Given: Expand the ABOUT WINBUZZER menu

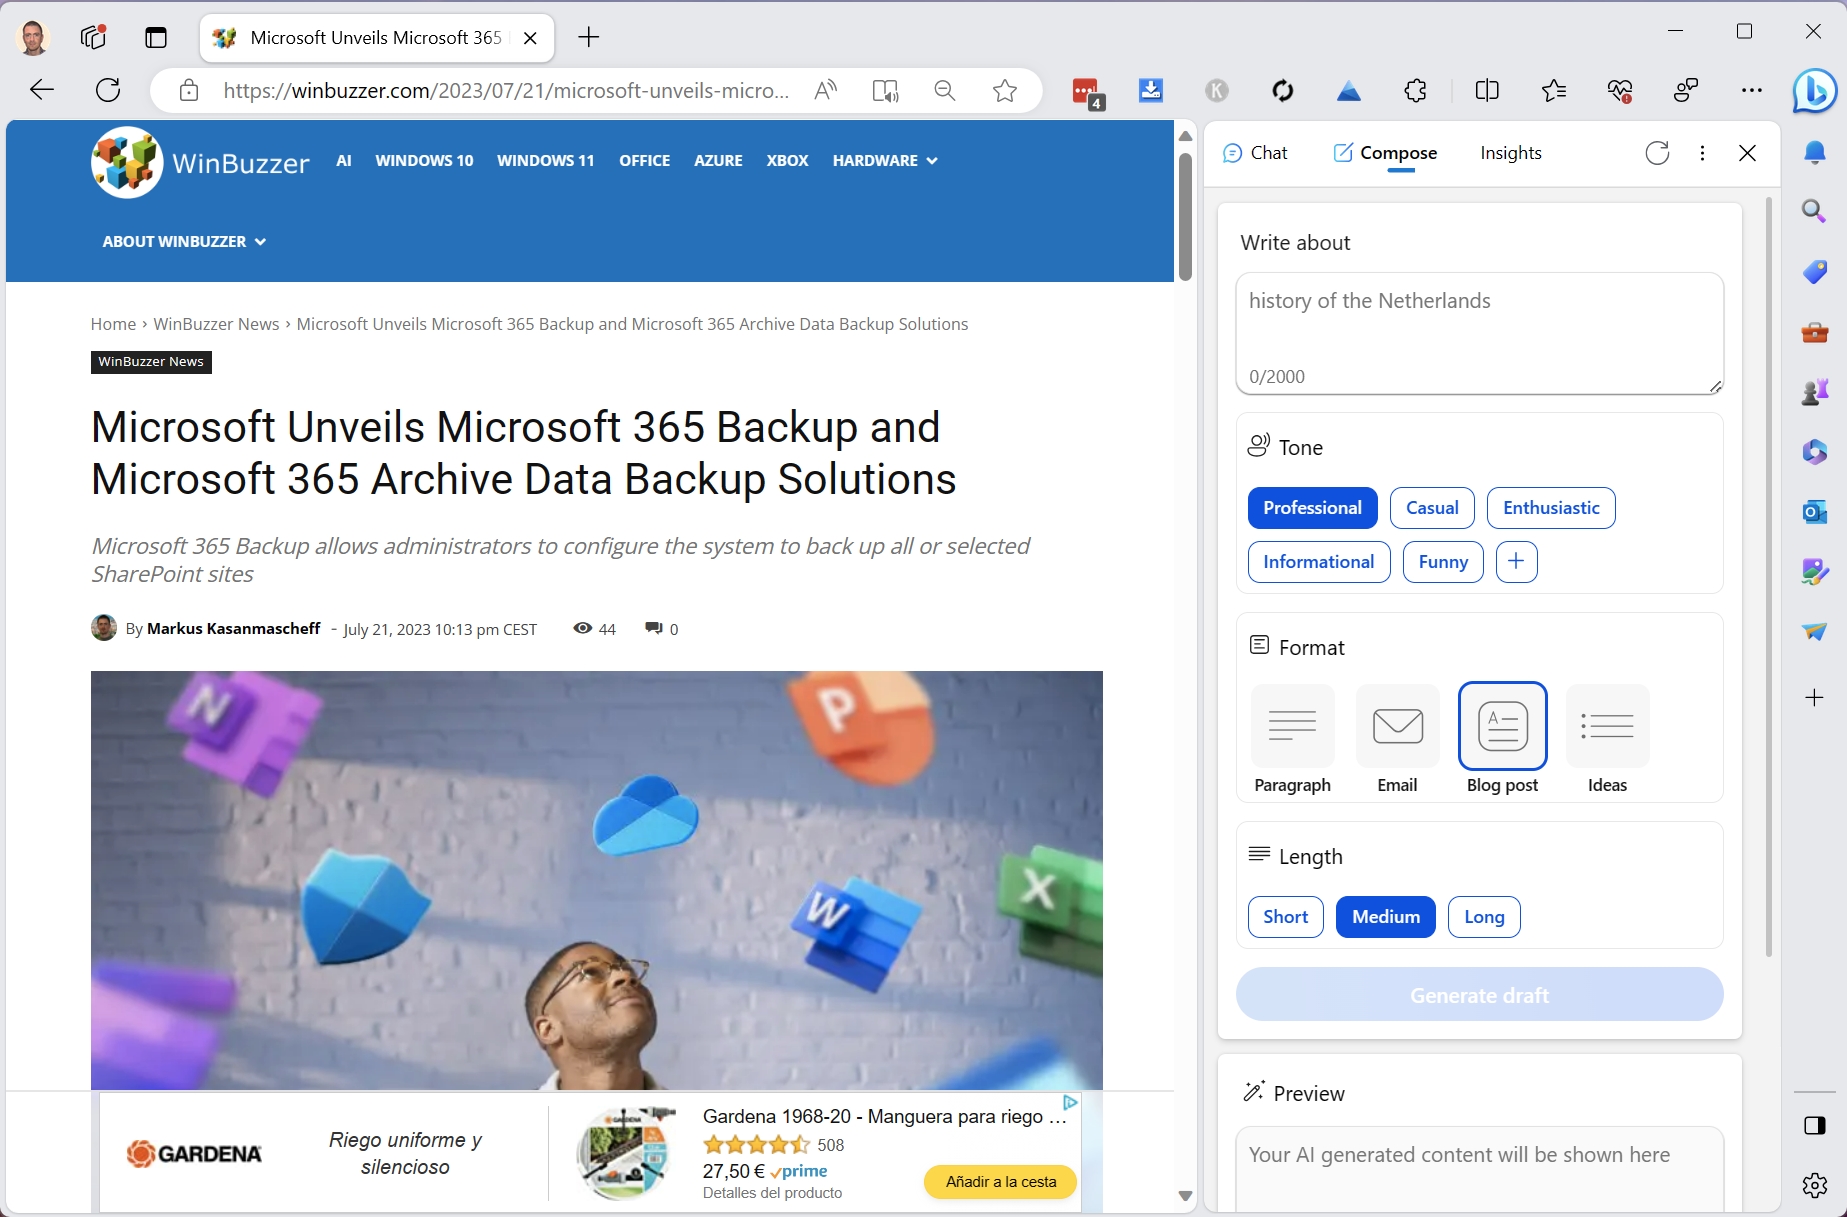Looking at the screenshot, I should point(183,241).
